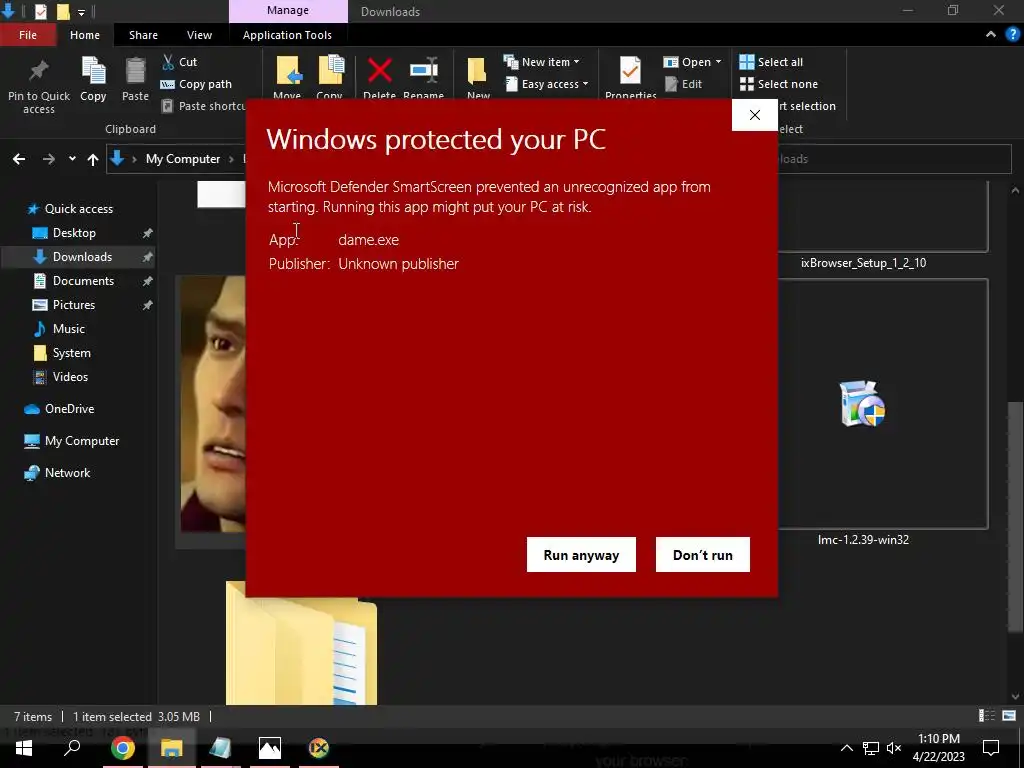Switch to large icons view in status bar
Image resolution: width=1024 pixels, height=768 pixels.
tap(1009, 716)
